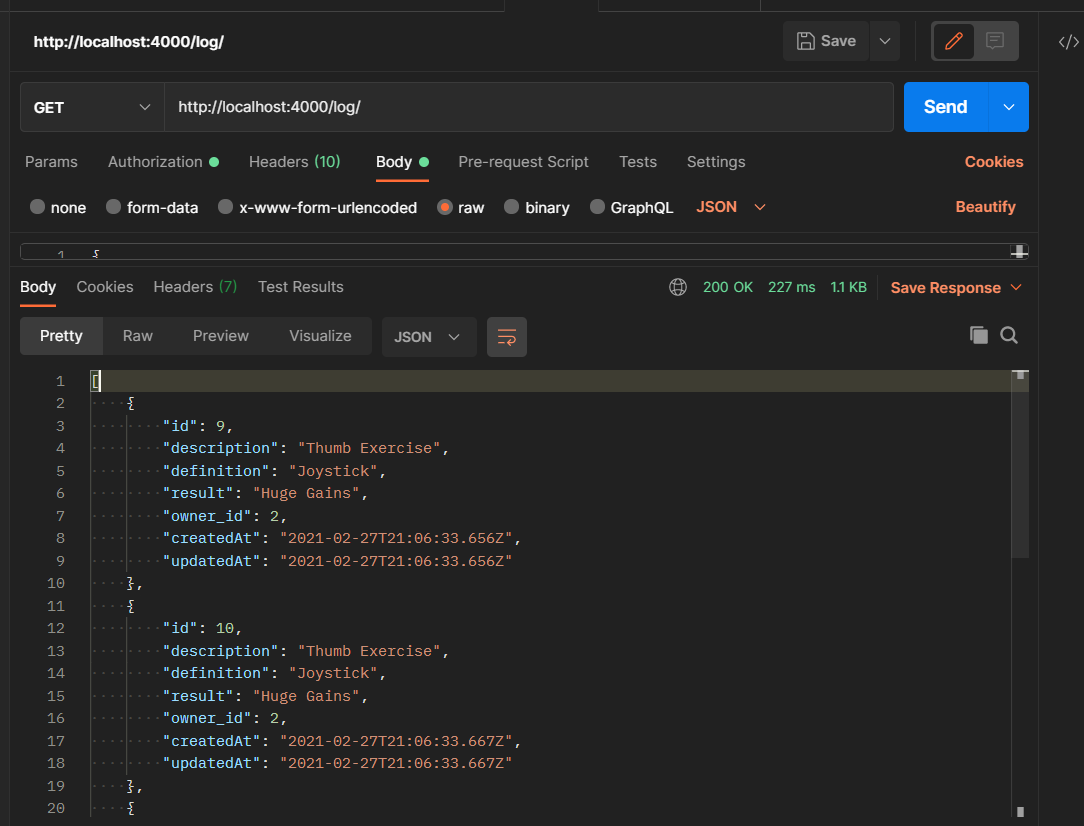The image size is (1084, 826).
Task: Toggle line wrapping icon in response viewer
Action: (x=507, y=337)
